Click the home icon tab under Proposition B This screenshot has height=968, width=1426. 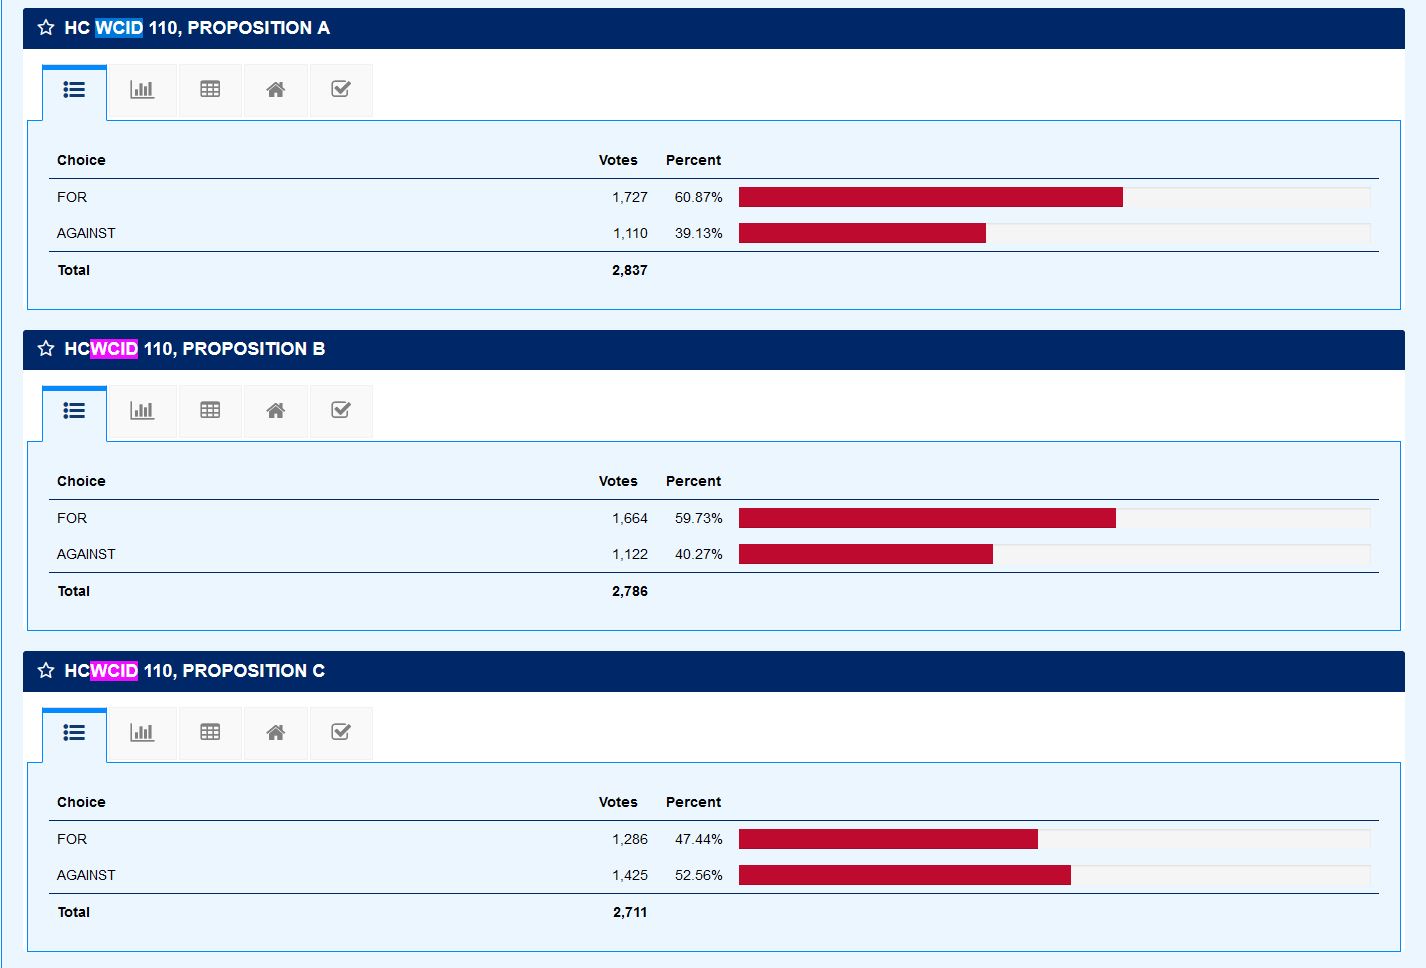click(x=276, y=411)
